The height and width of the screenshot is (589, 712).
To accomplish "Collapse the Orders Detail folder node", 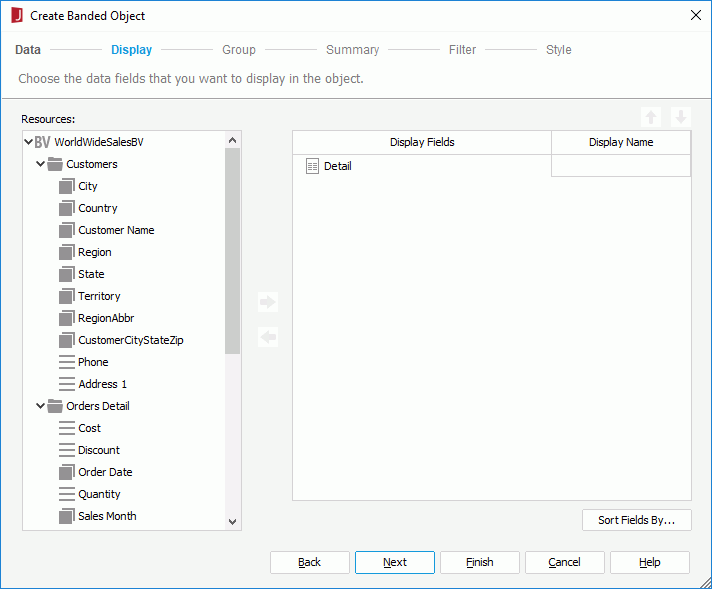I will [x=40, y=406].
